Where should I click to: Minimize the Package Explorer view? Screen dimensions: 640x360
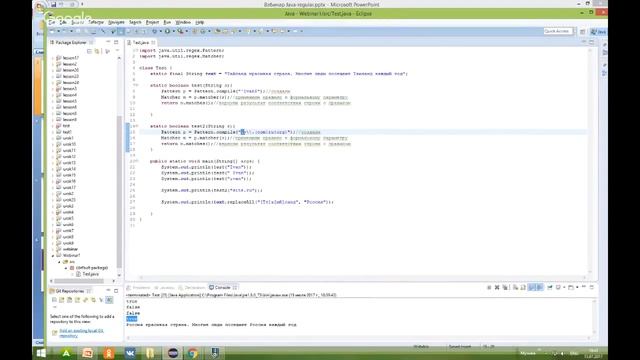(x=108, y=42)
